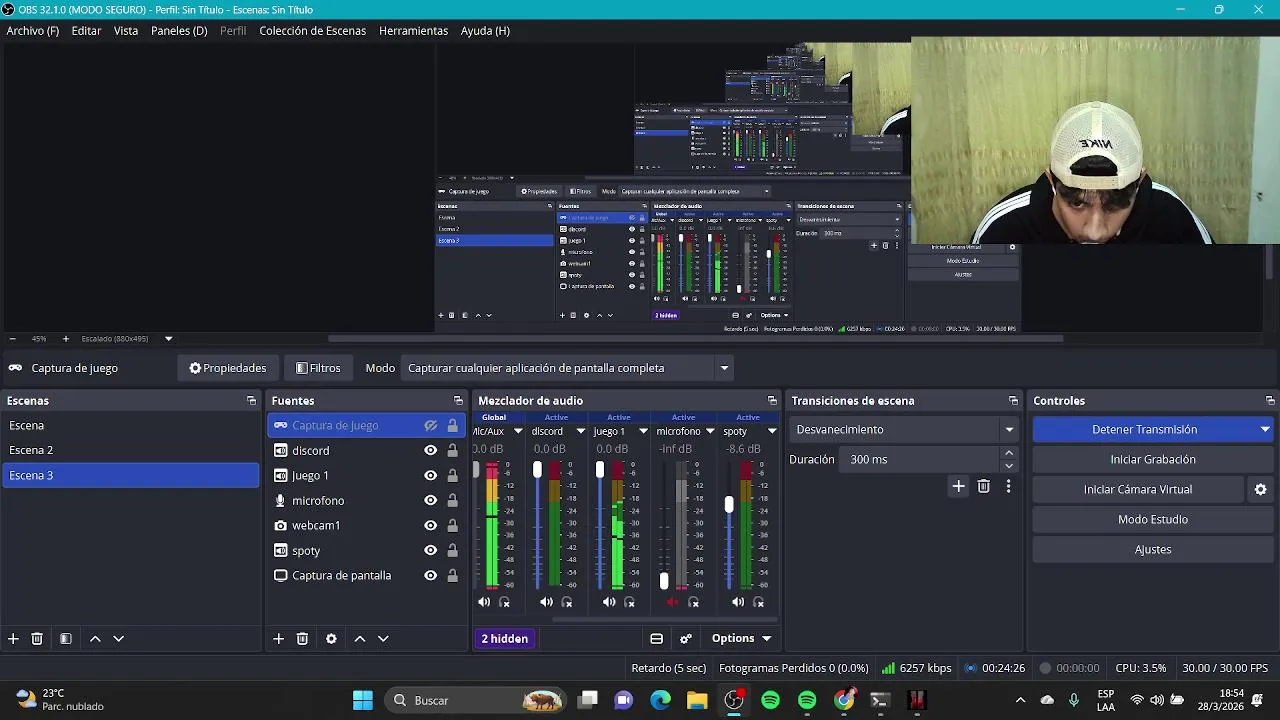
Task: Move scene down in Escenas toolbar
Action: click(118, 638)
